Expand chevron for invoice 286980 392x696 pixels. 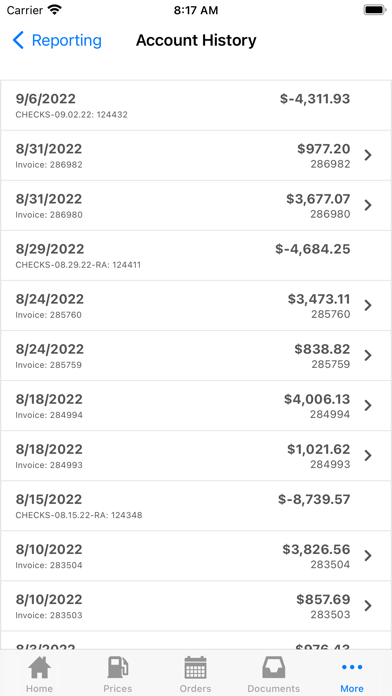click(368, 205)
